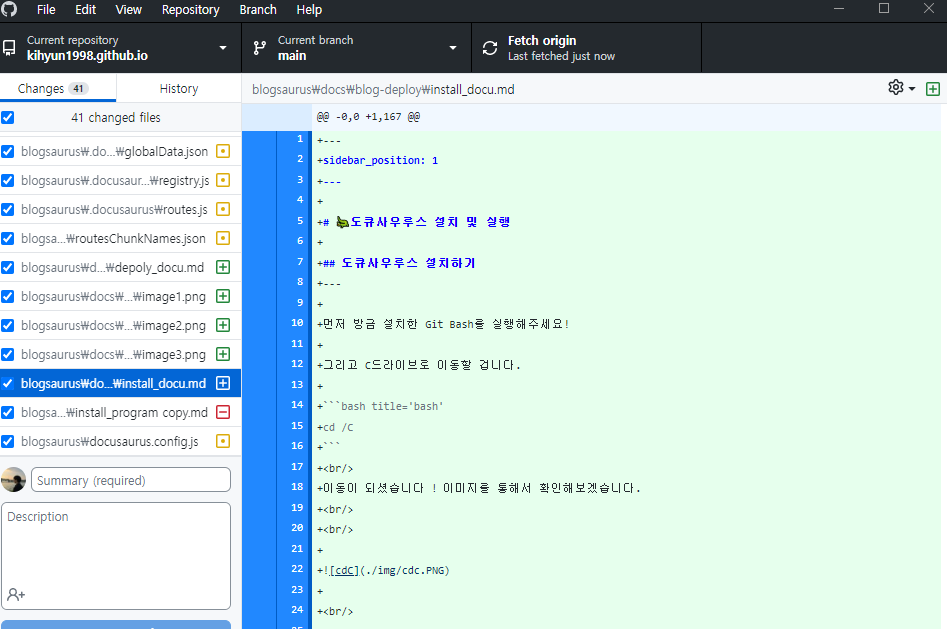
Task: Click deleted status icon for install_program copy.md
Action: point(223,412)
